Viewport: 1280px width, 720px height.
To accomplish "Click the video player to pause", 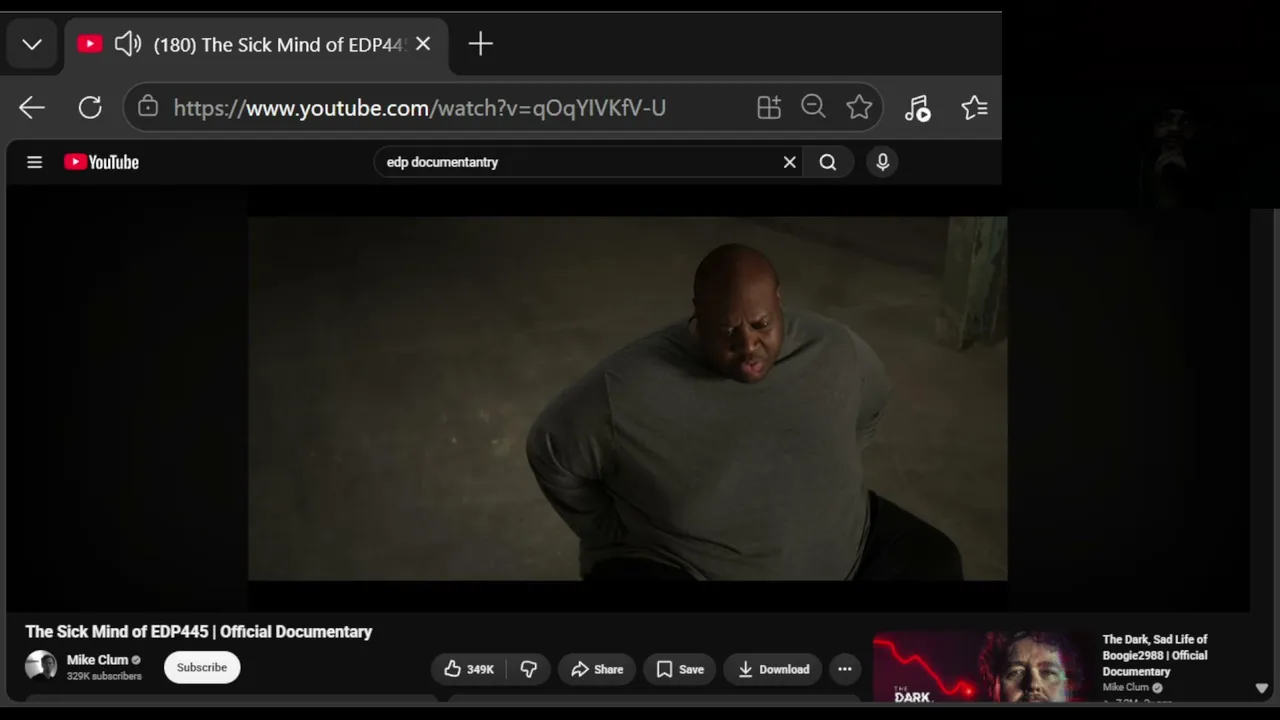I will coord(627,398).
